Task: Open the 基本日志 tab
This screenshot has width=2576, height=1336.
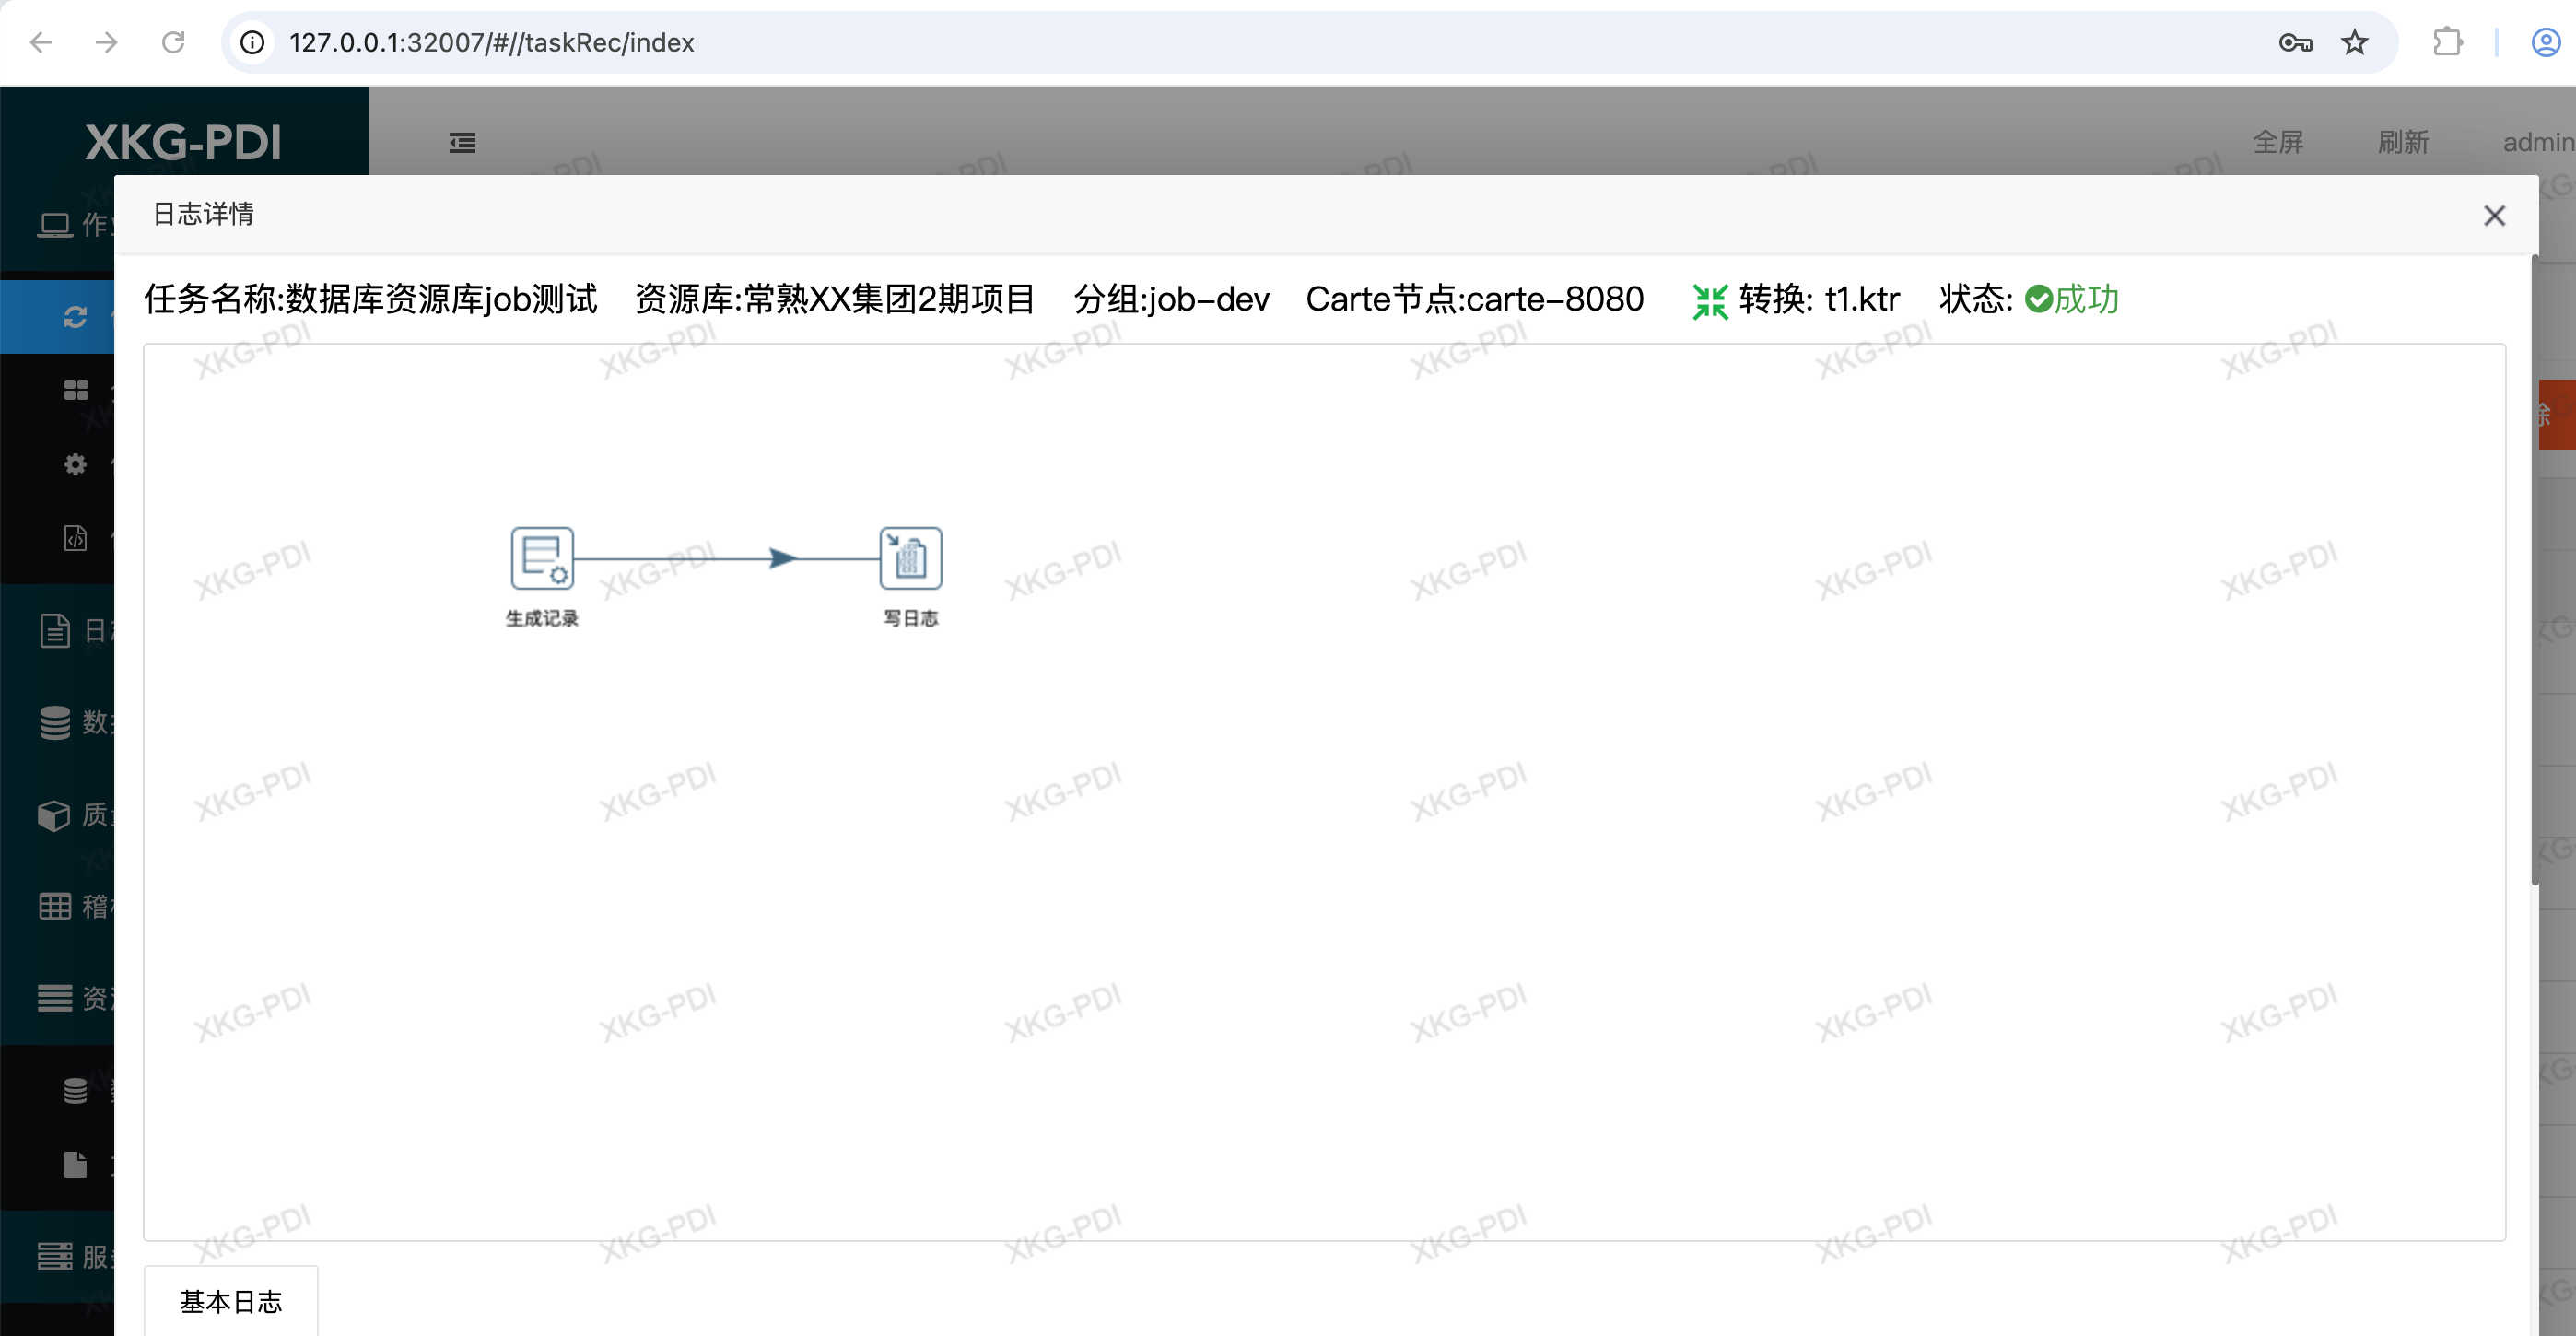Action: point(231,1301)
